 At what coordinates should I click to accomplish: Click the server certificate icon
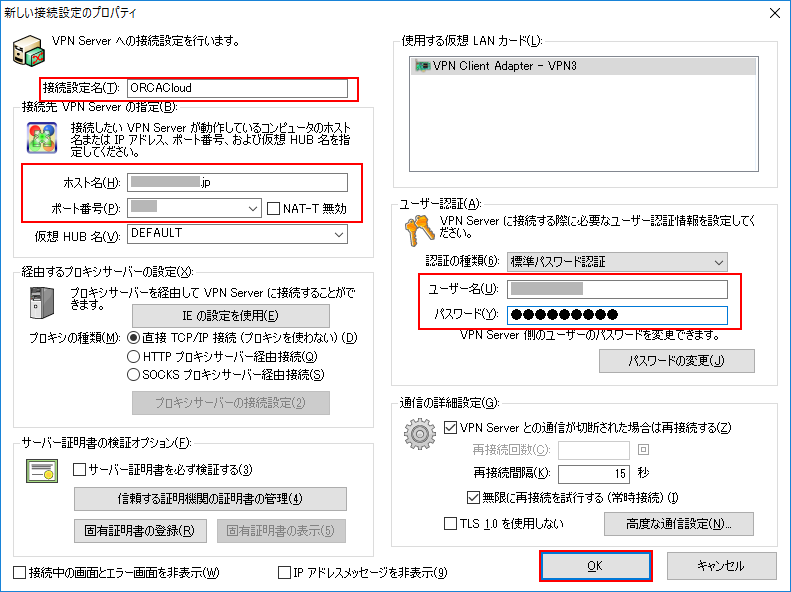pyautogui.click(x=42, y=470)
